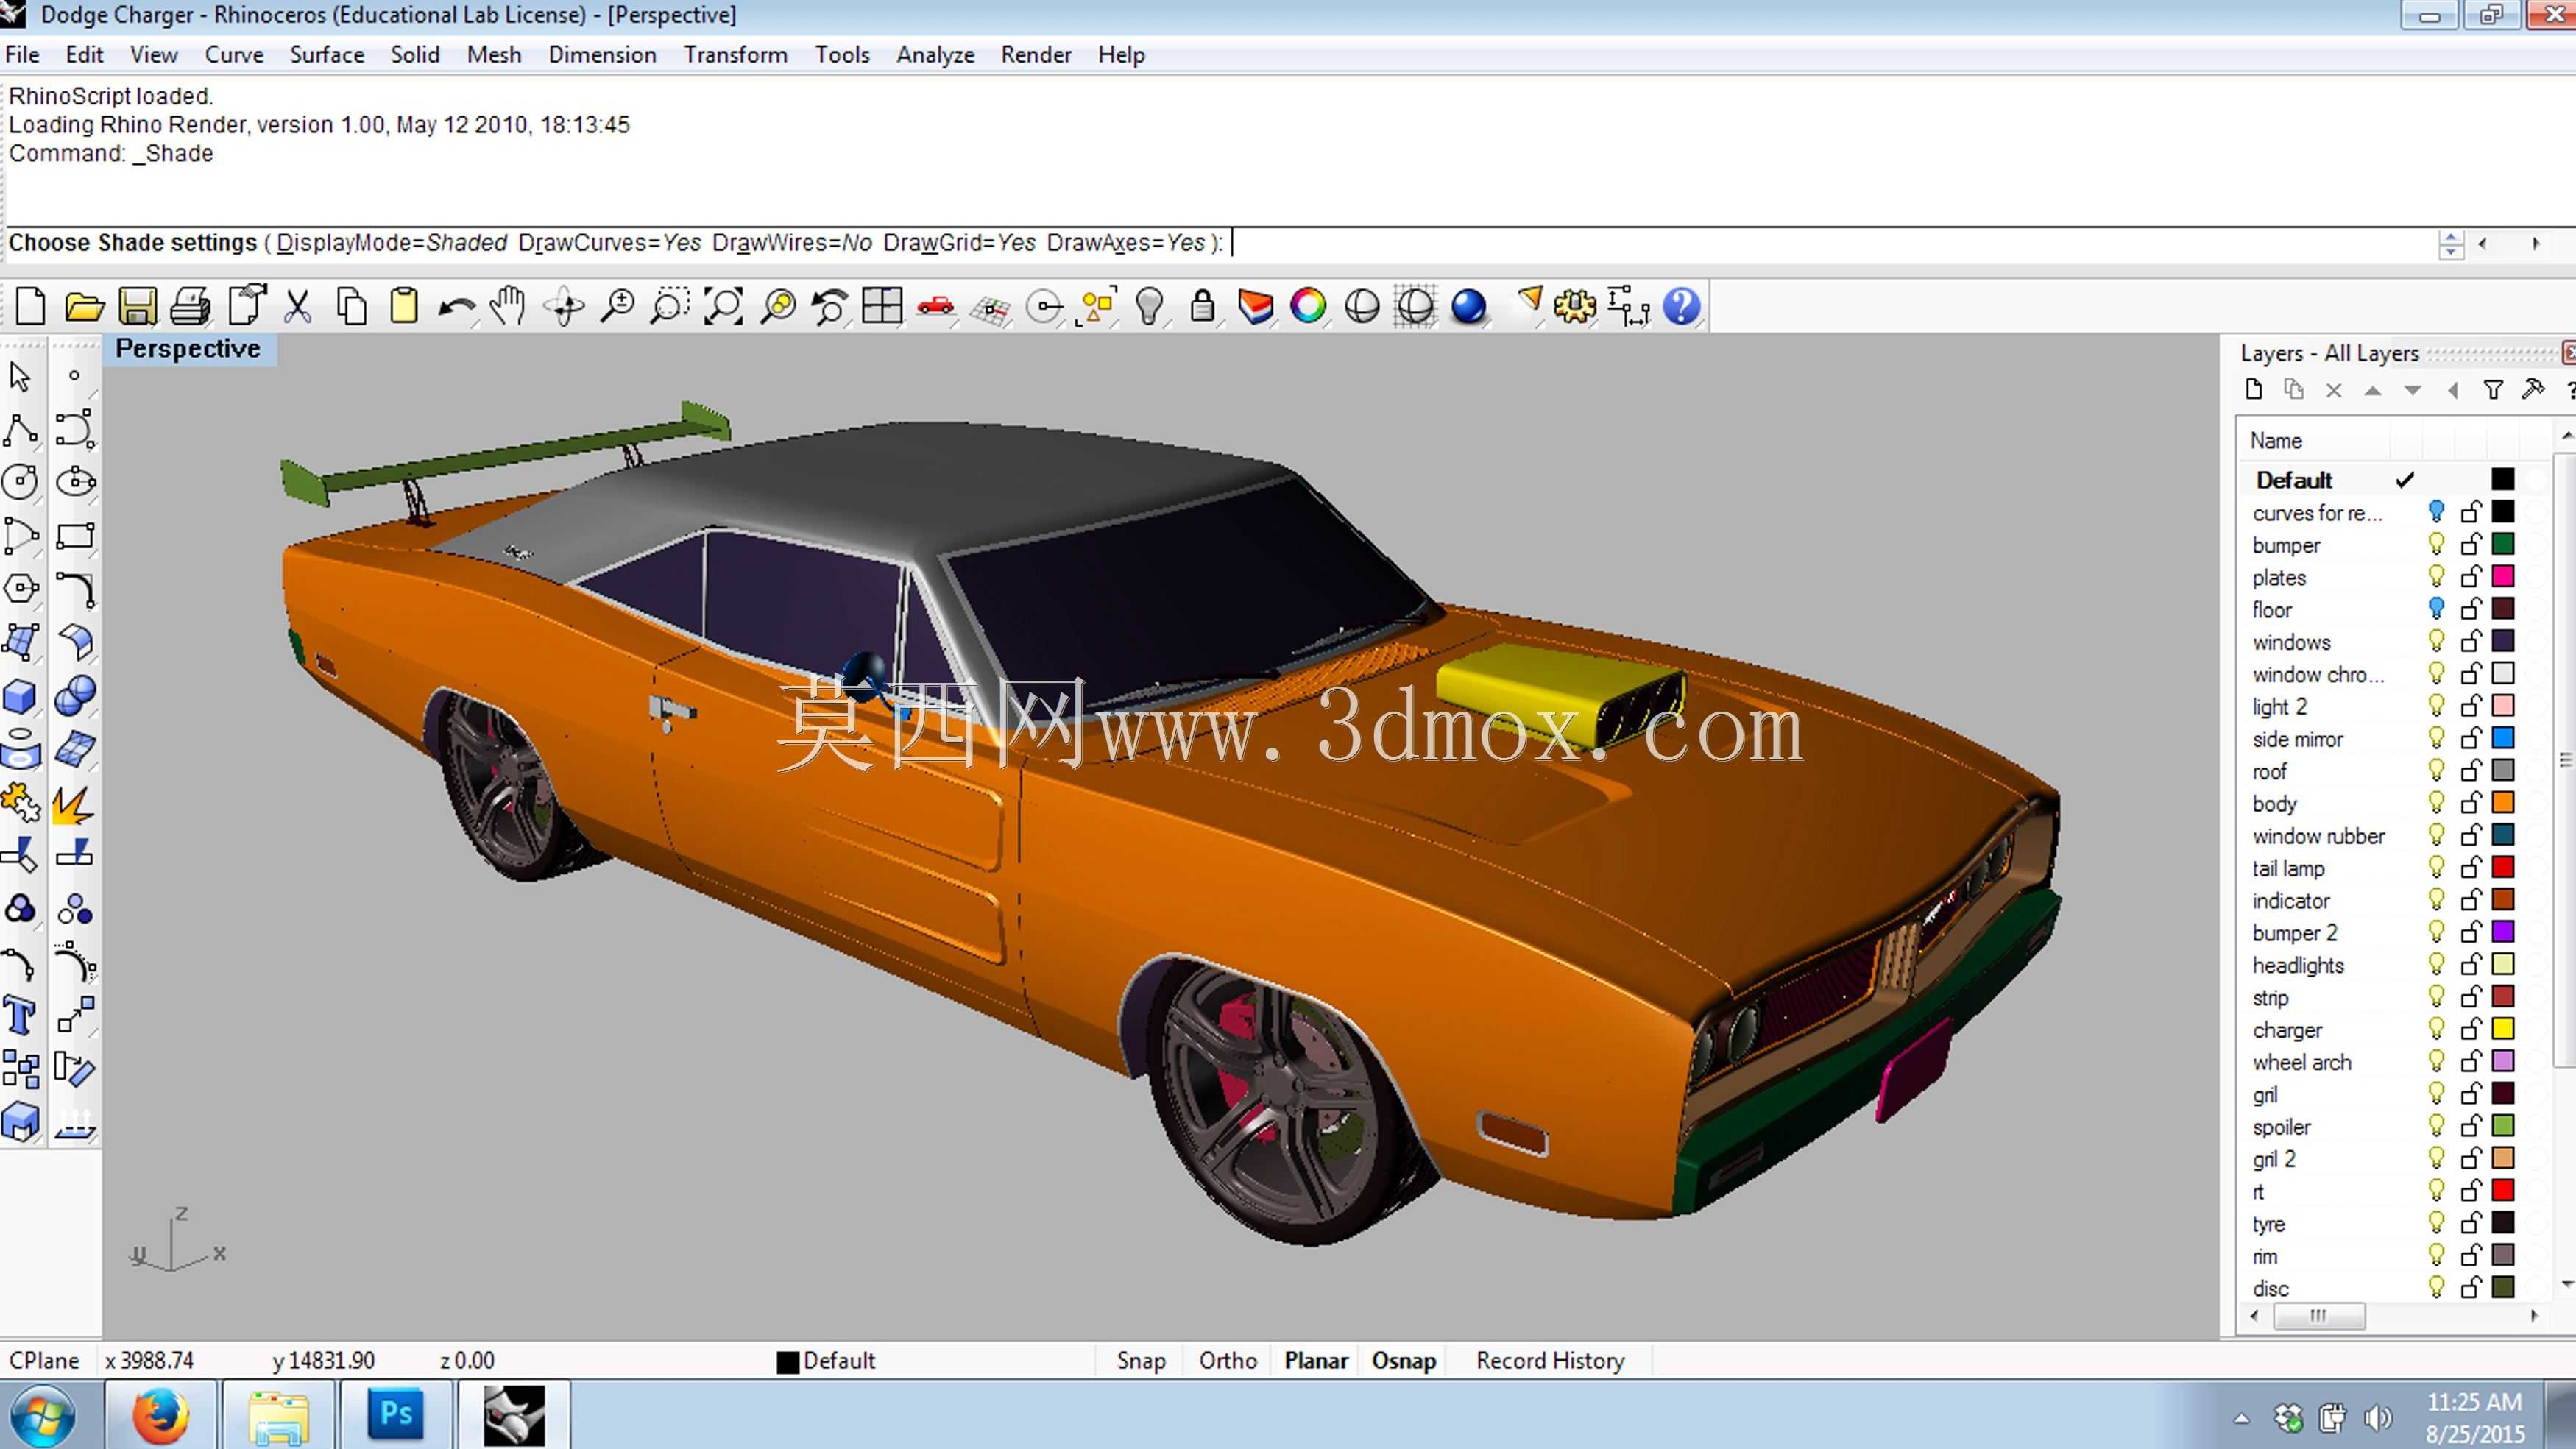Open the Curve menu
This screenshot has height=1449, width=2576.
tap(234, 55)
